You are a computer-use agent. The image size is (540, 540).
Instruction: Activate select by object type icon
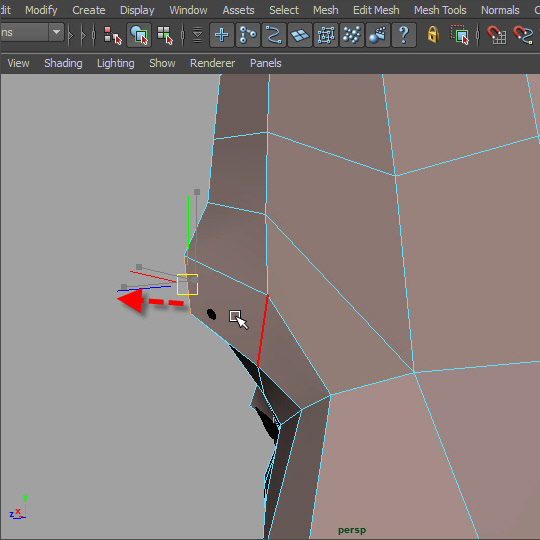coord(139,35)
